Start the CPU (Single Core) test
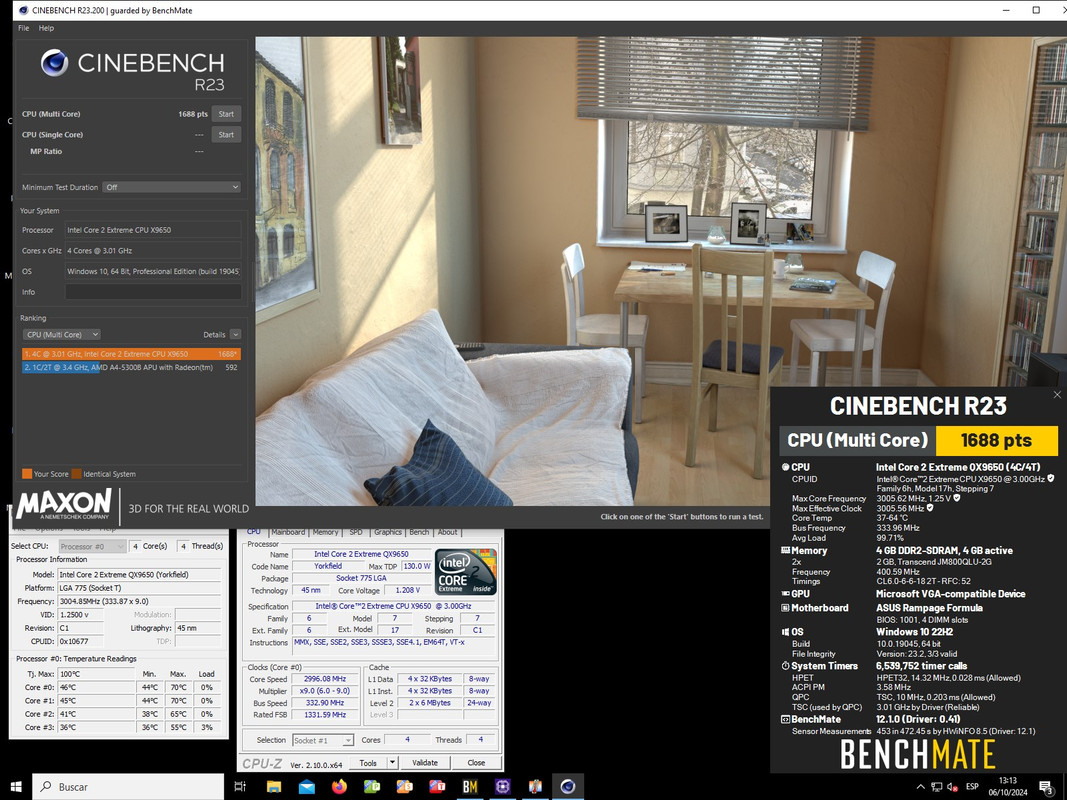Image resolution: width=1067 pixels, height=800 pixels. pyautogui.click(x=226, y=135)
